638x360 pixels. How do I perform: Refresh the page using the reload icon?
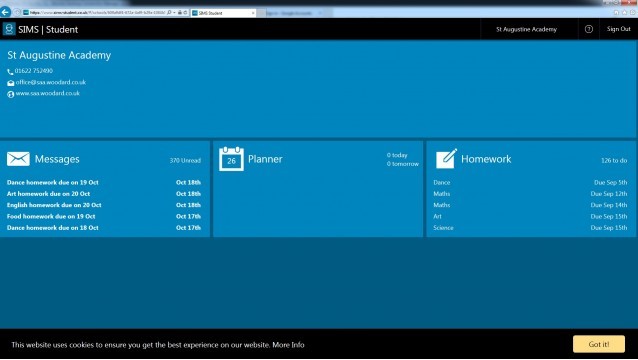(x=186, y=13)
